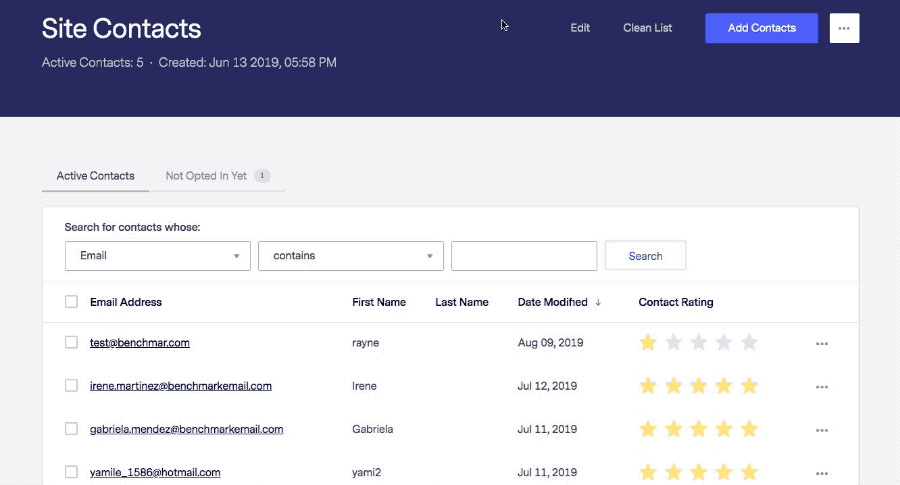Image resolution: width=900 pixels, height=485 pixels.
Task: Click the Search button
Action: (x=645, y=256)
